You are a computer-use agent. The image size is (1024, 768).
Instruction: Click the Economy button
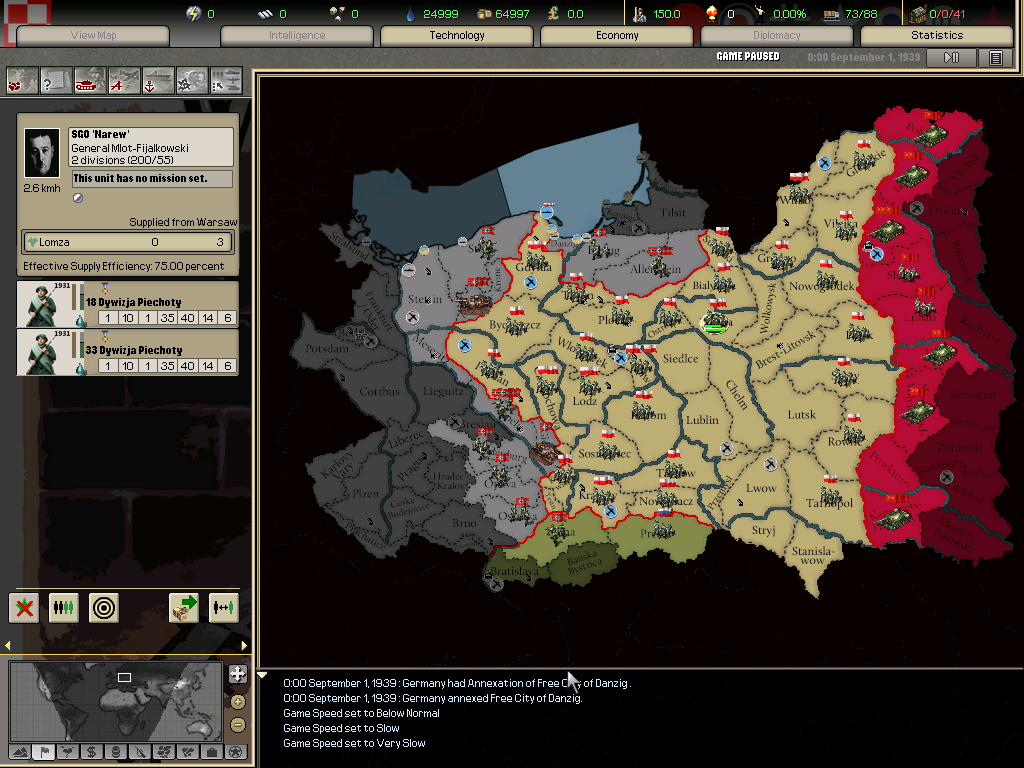point(616,35)
